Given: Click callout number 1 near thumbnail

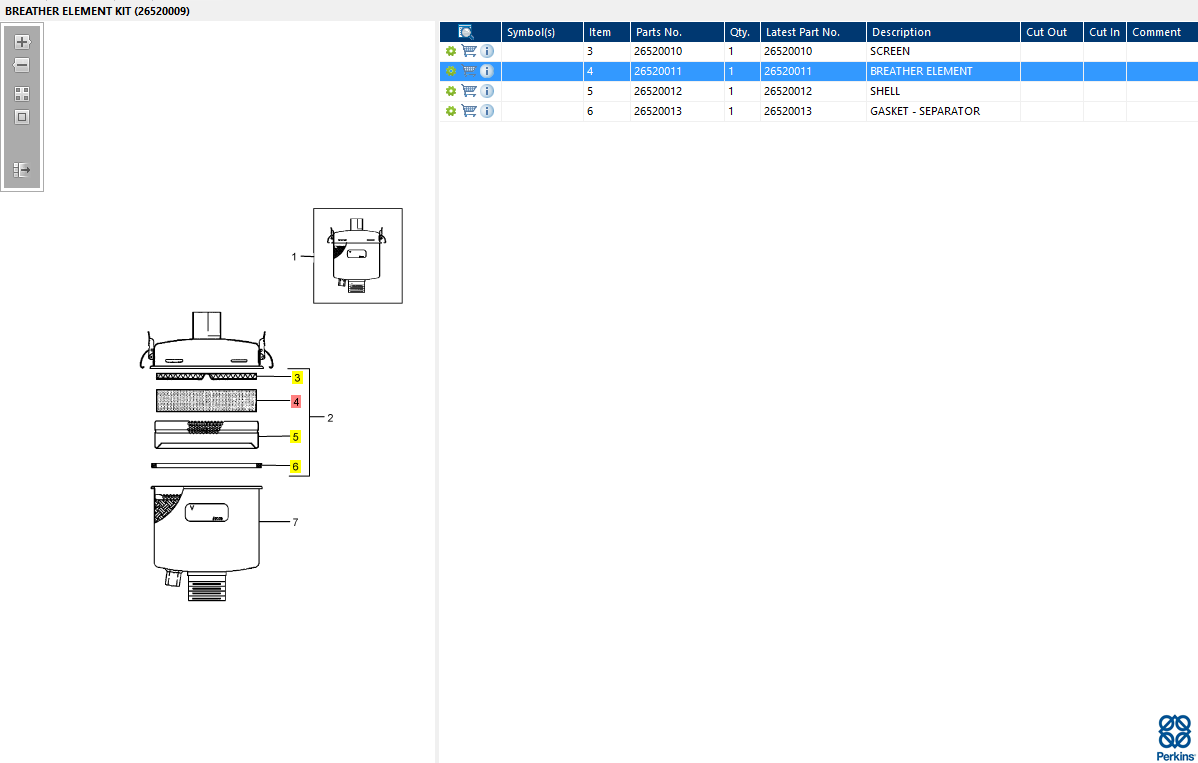Looking at the screenshot, I should click(294, 257).
